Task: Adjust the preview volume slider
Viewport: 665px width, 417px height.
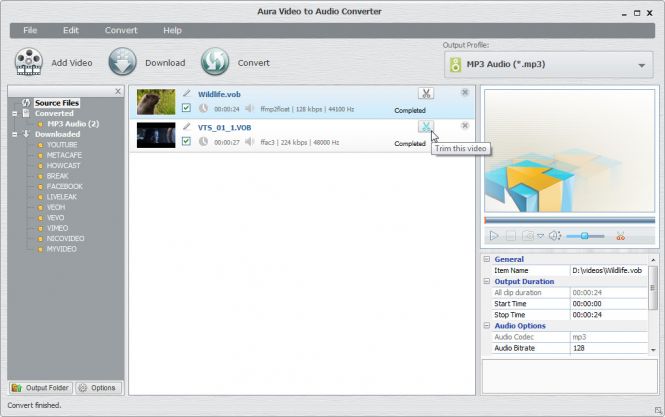Action: (586, 236)
